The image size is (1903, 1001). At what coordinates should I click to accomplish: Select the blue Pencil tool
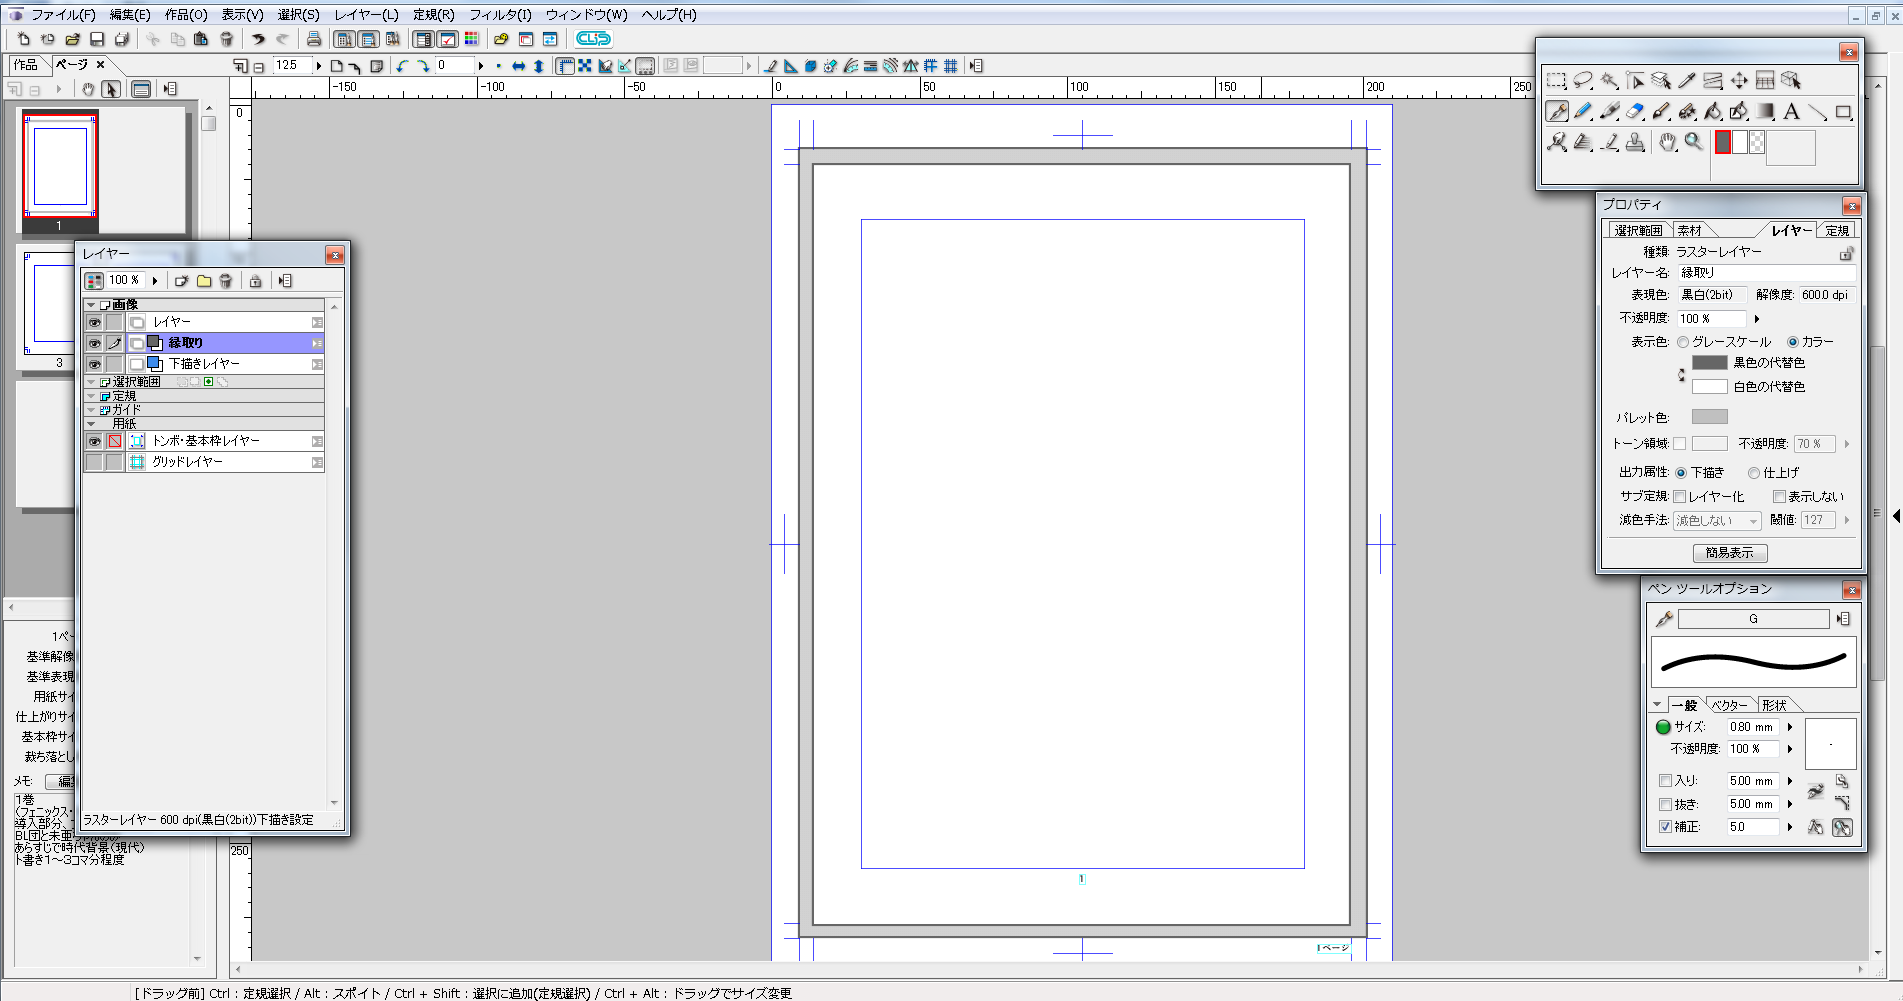click(x=1583, y=112)
